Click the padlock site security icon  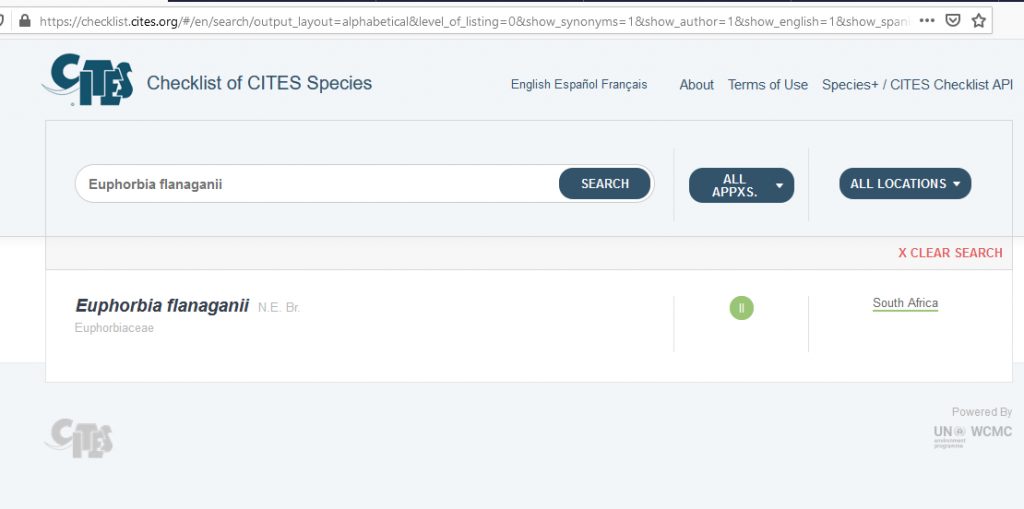(x=25, y=21)
